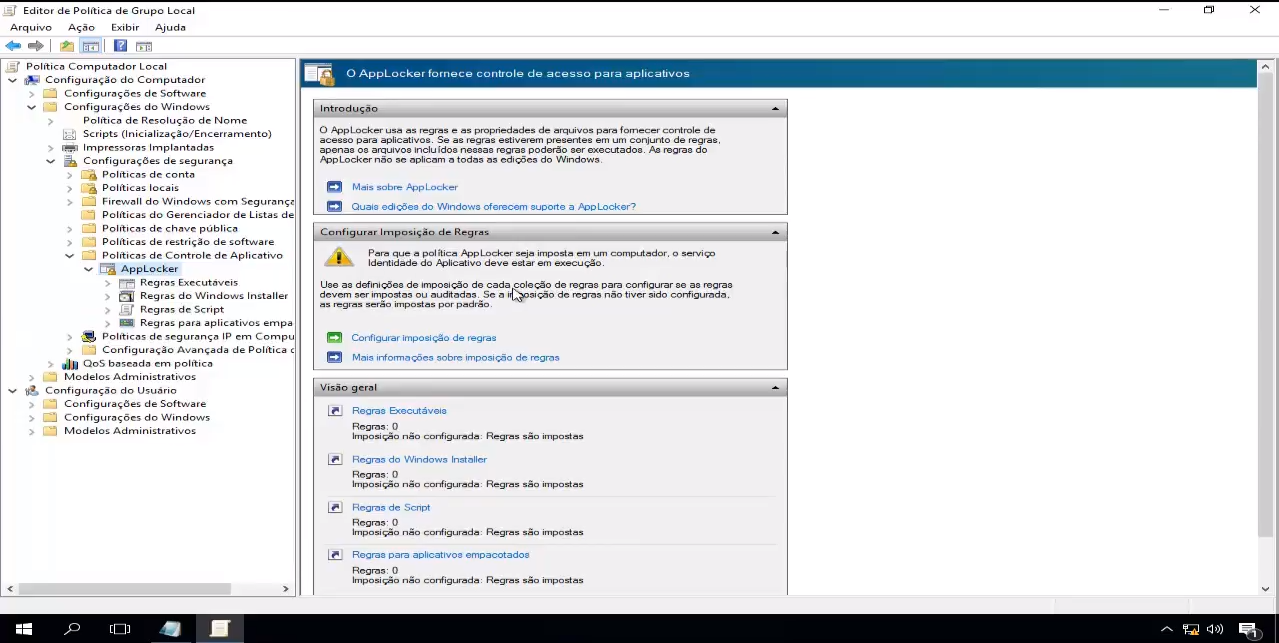Open taskbar search magnifier
This screenshot has width=1279, height=643.
(72, 629)
